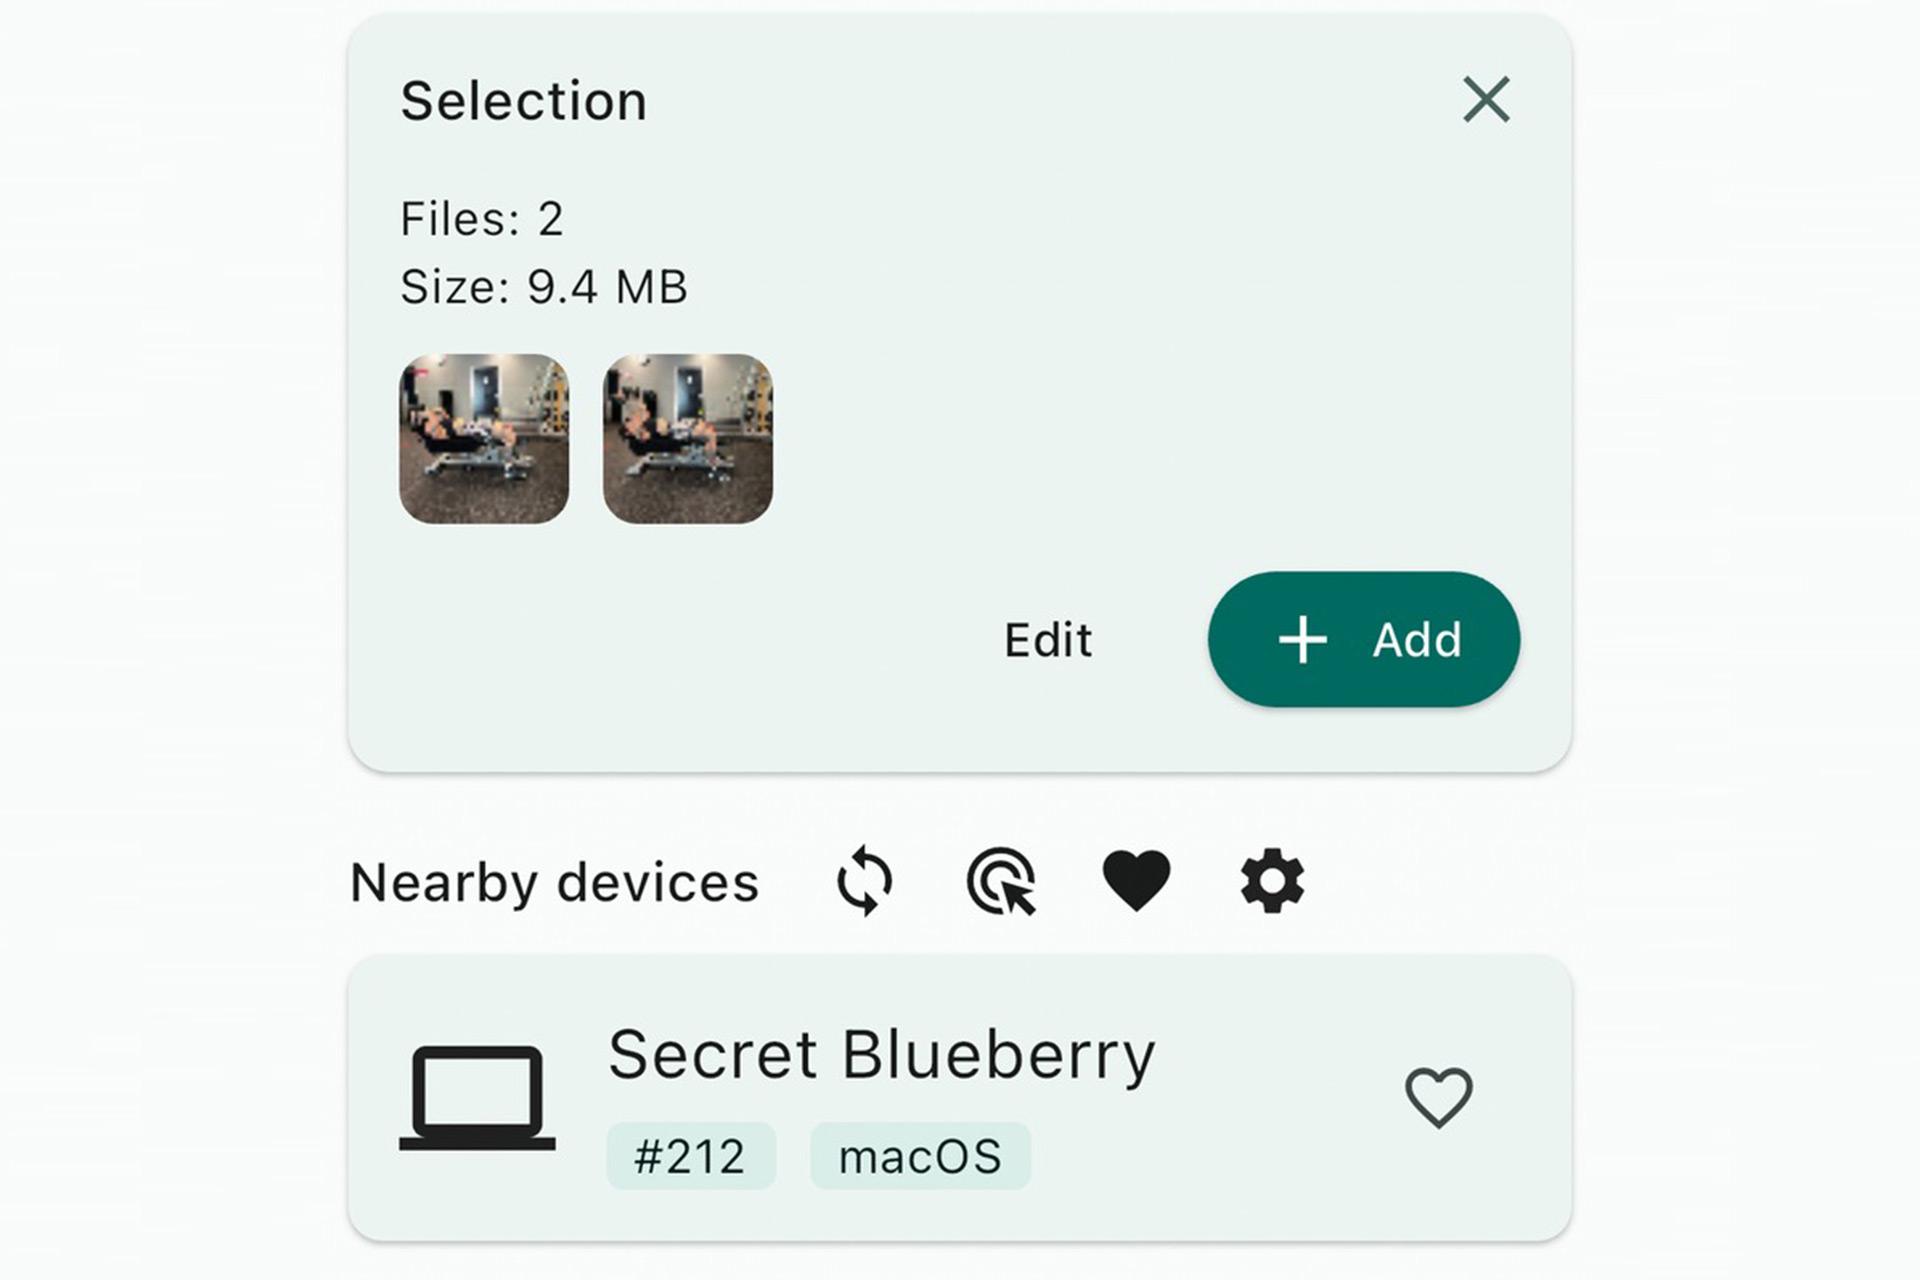
Task: Click the laptop icon for Secret Blueberry
Action: 477,1098
